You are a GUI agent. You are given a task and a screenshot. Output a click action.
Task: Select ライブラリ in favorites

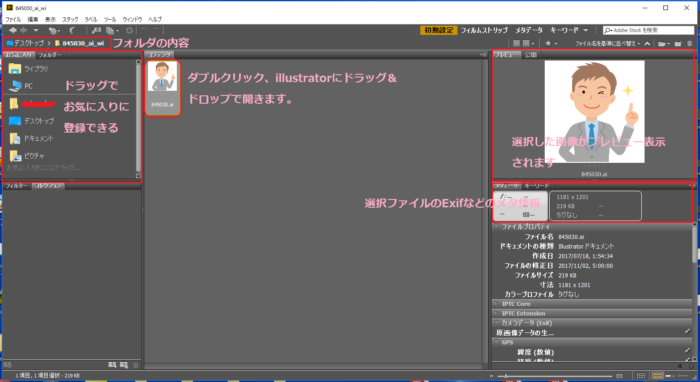(x=29, y=69)
